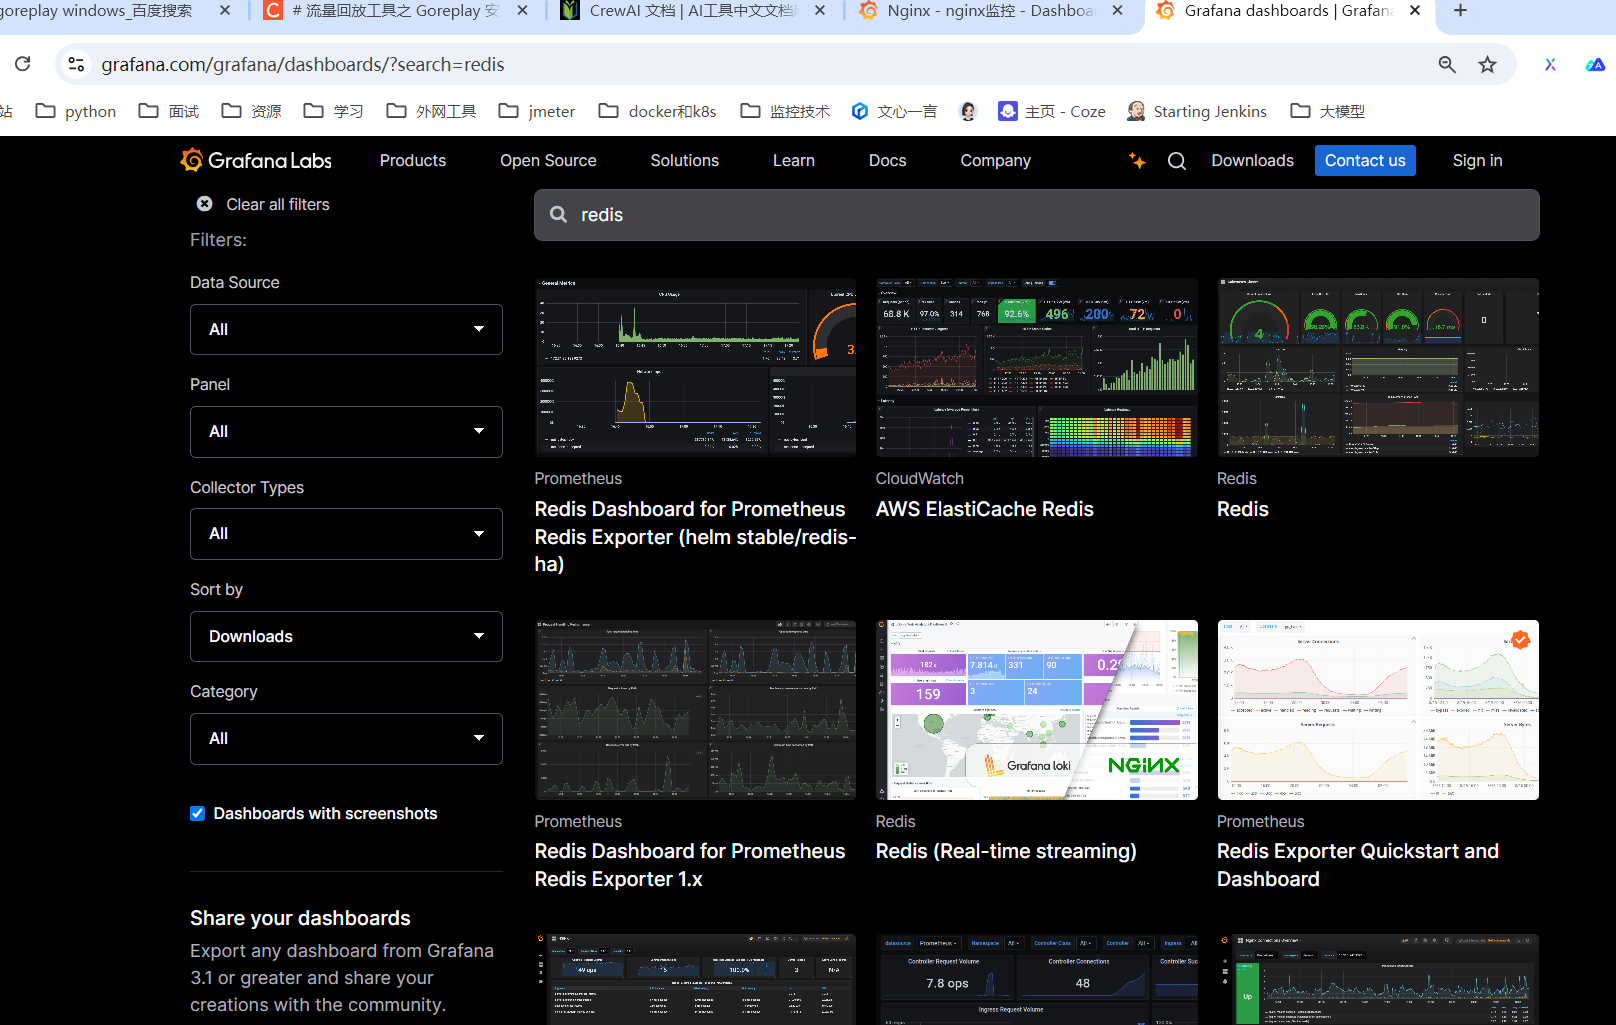The width and height of the screenshot is (1616, 1025).
Task: Click the sparkle AI assistant icon
Action: [x=1137, y=160]
